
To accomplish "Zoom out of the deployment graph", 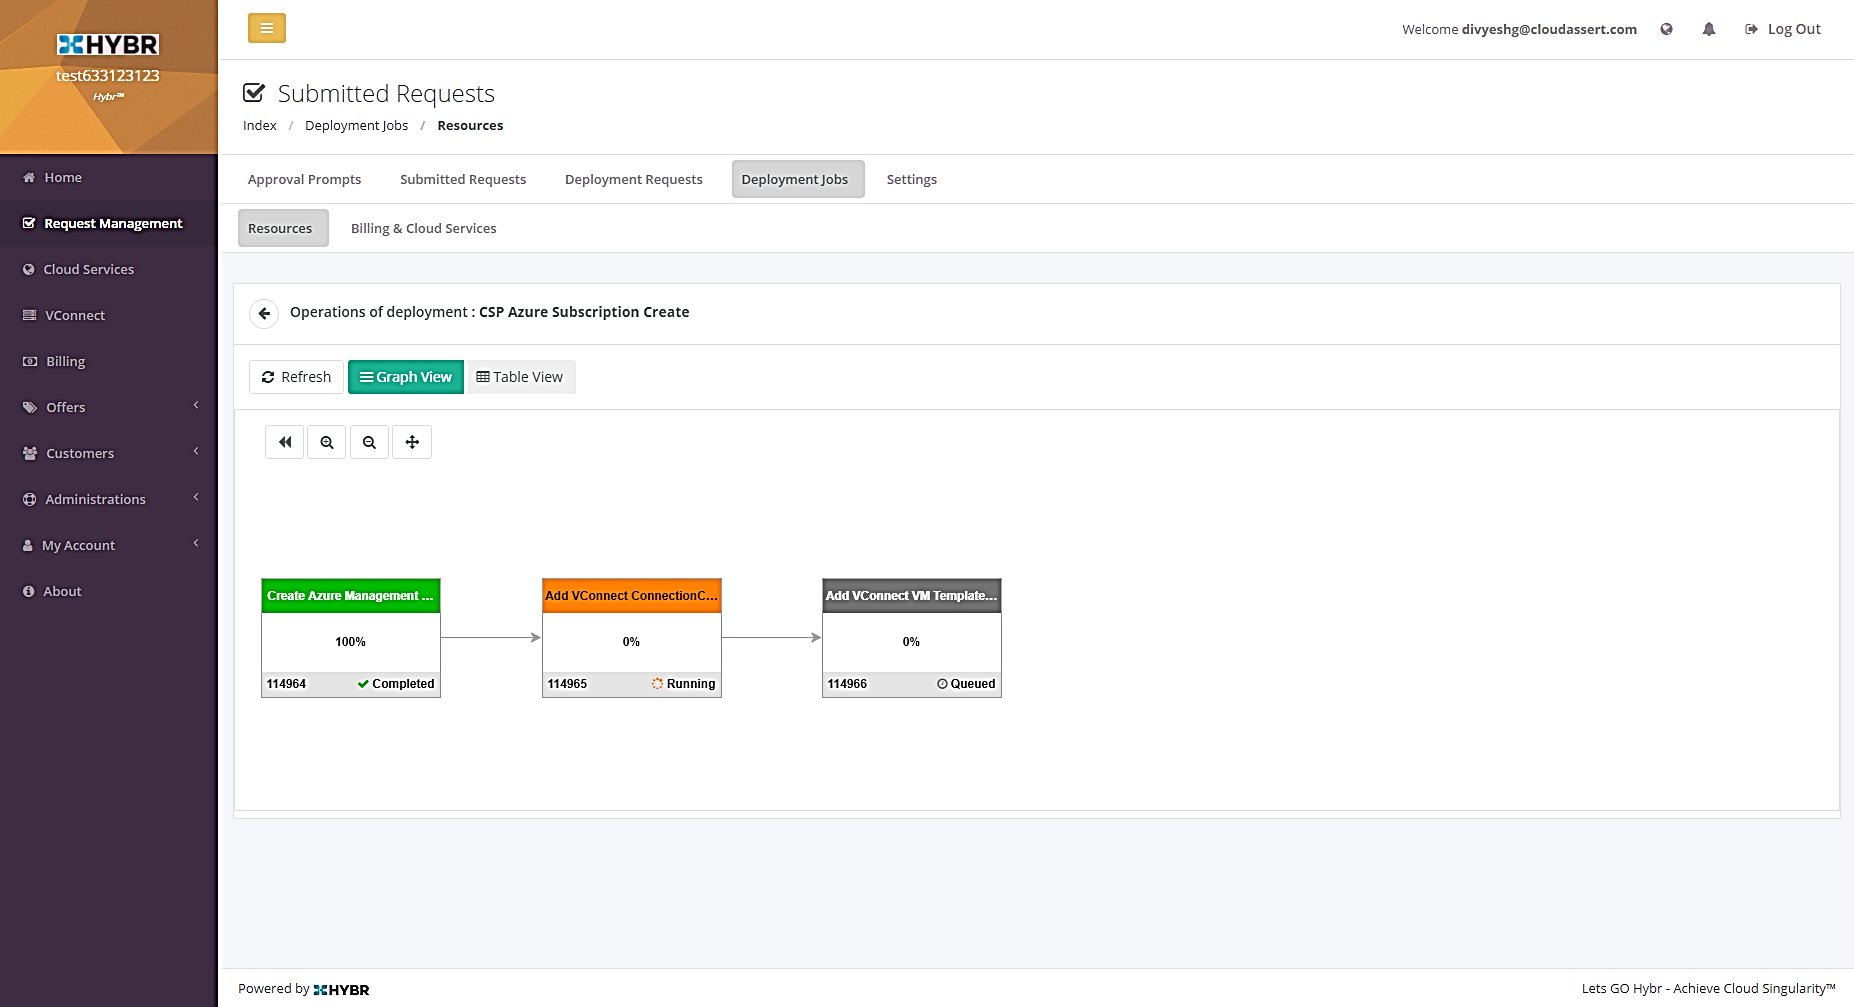I will 369,441.
